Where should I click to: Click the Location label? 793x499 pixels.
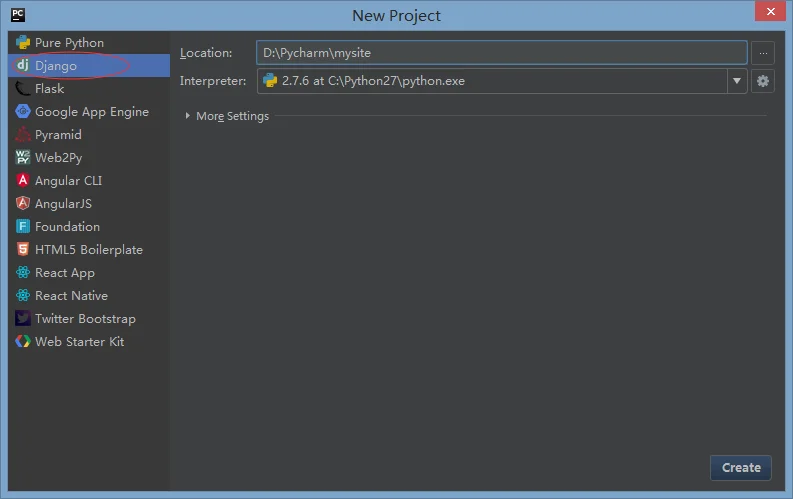pyautogui.click(x=206, y=53)
